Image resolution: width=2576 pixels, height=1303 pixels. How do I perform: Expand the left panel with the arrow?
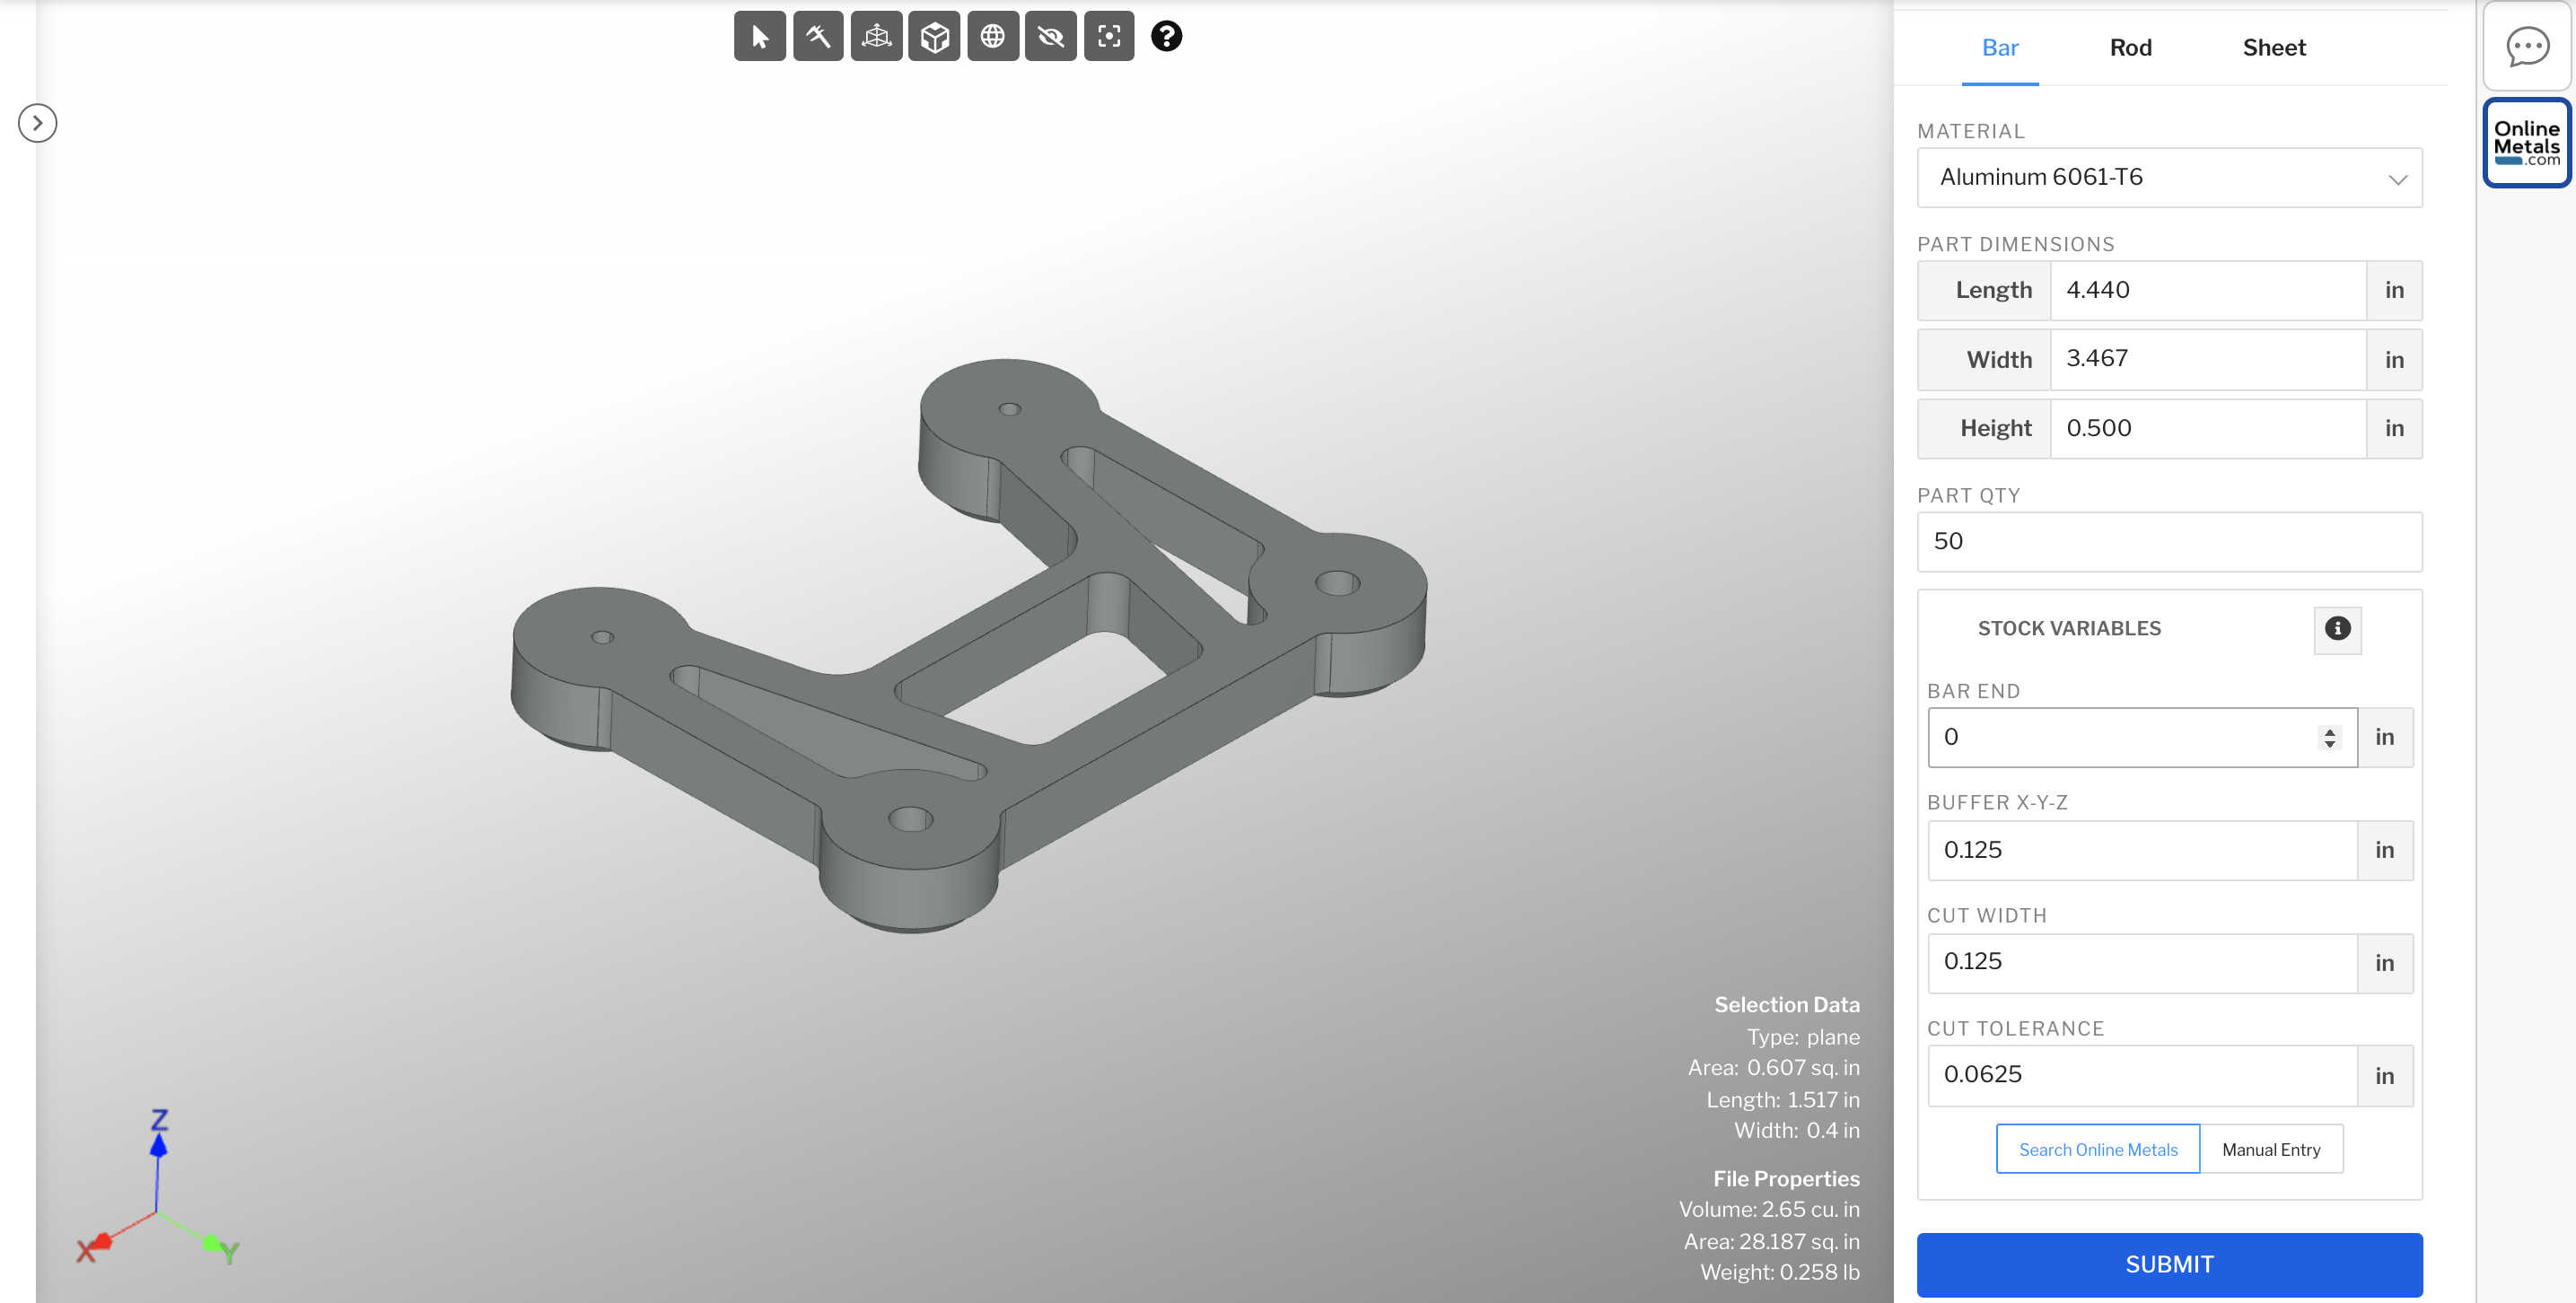[37, 122]
